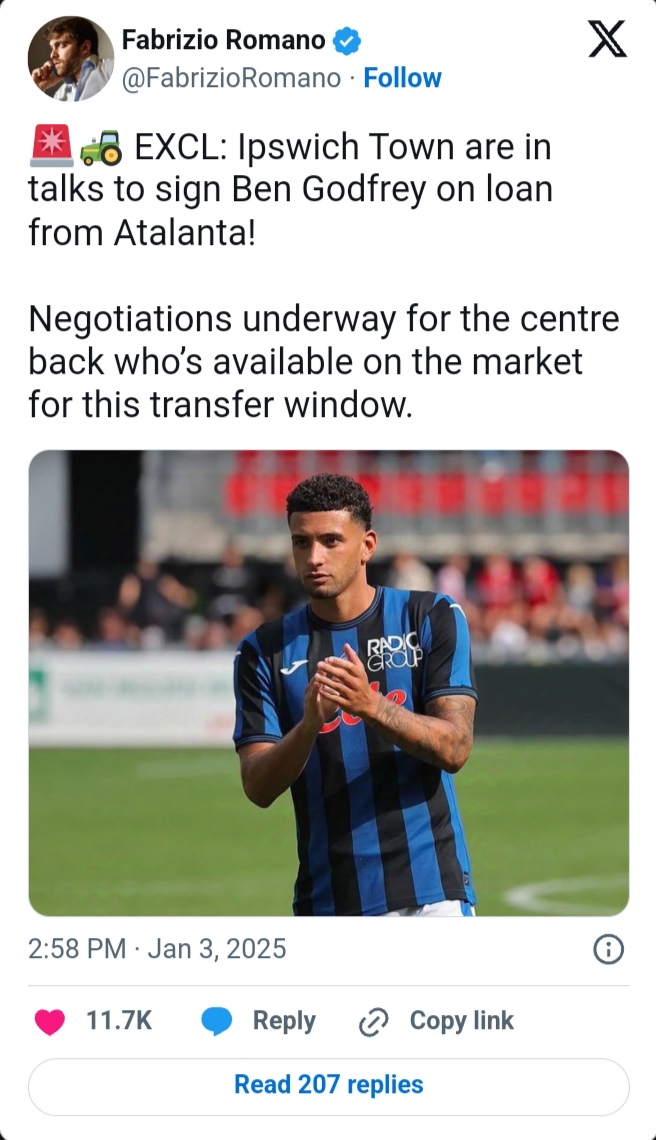This screenshot has height=1140, width=656.
Task: Follow Fabrizio Romano
Action: 402,78
